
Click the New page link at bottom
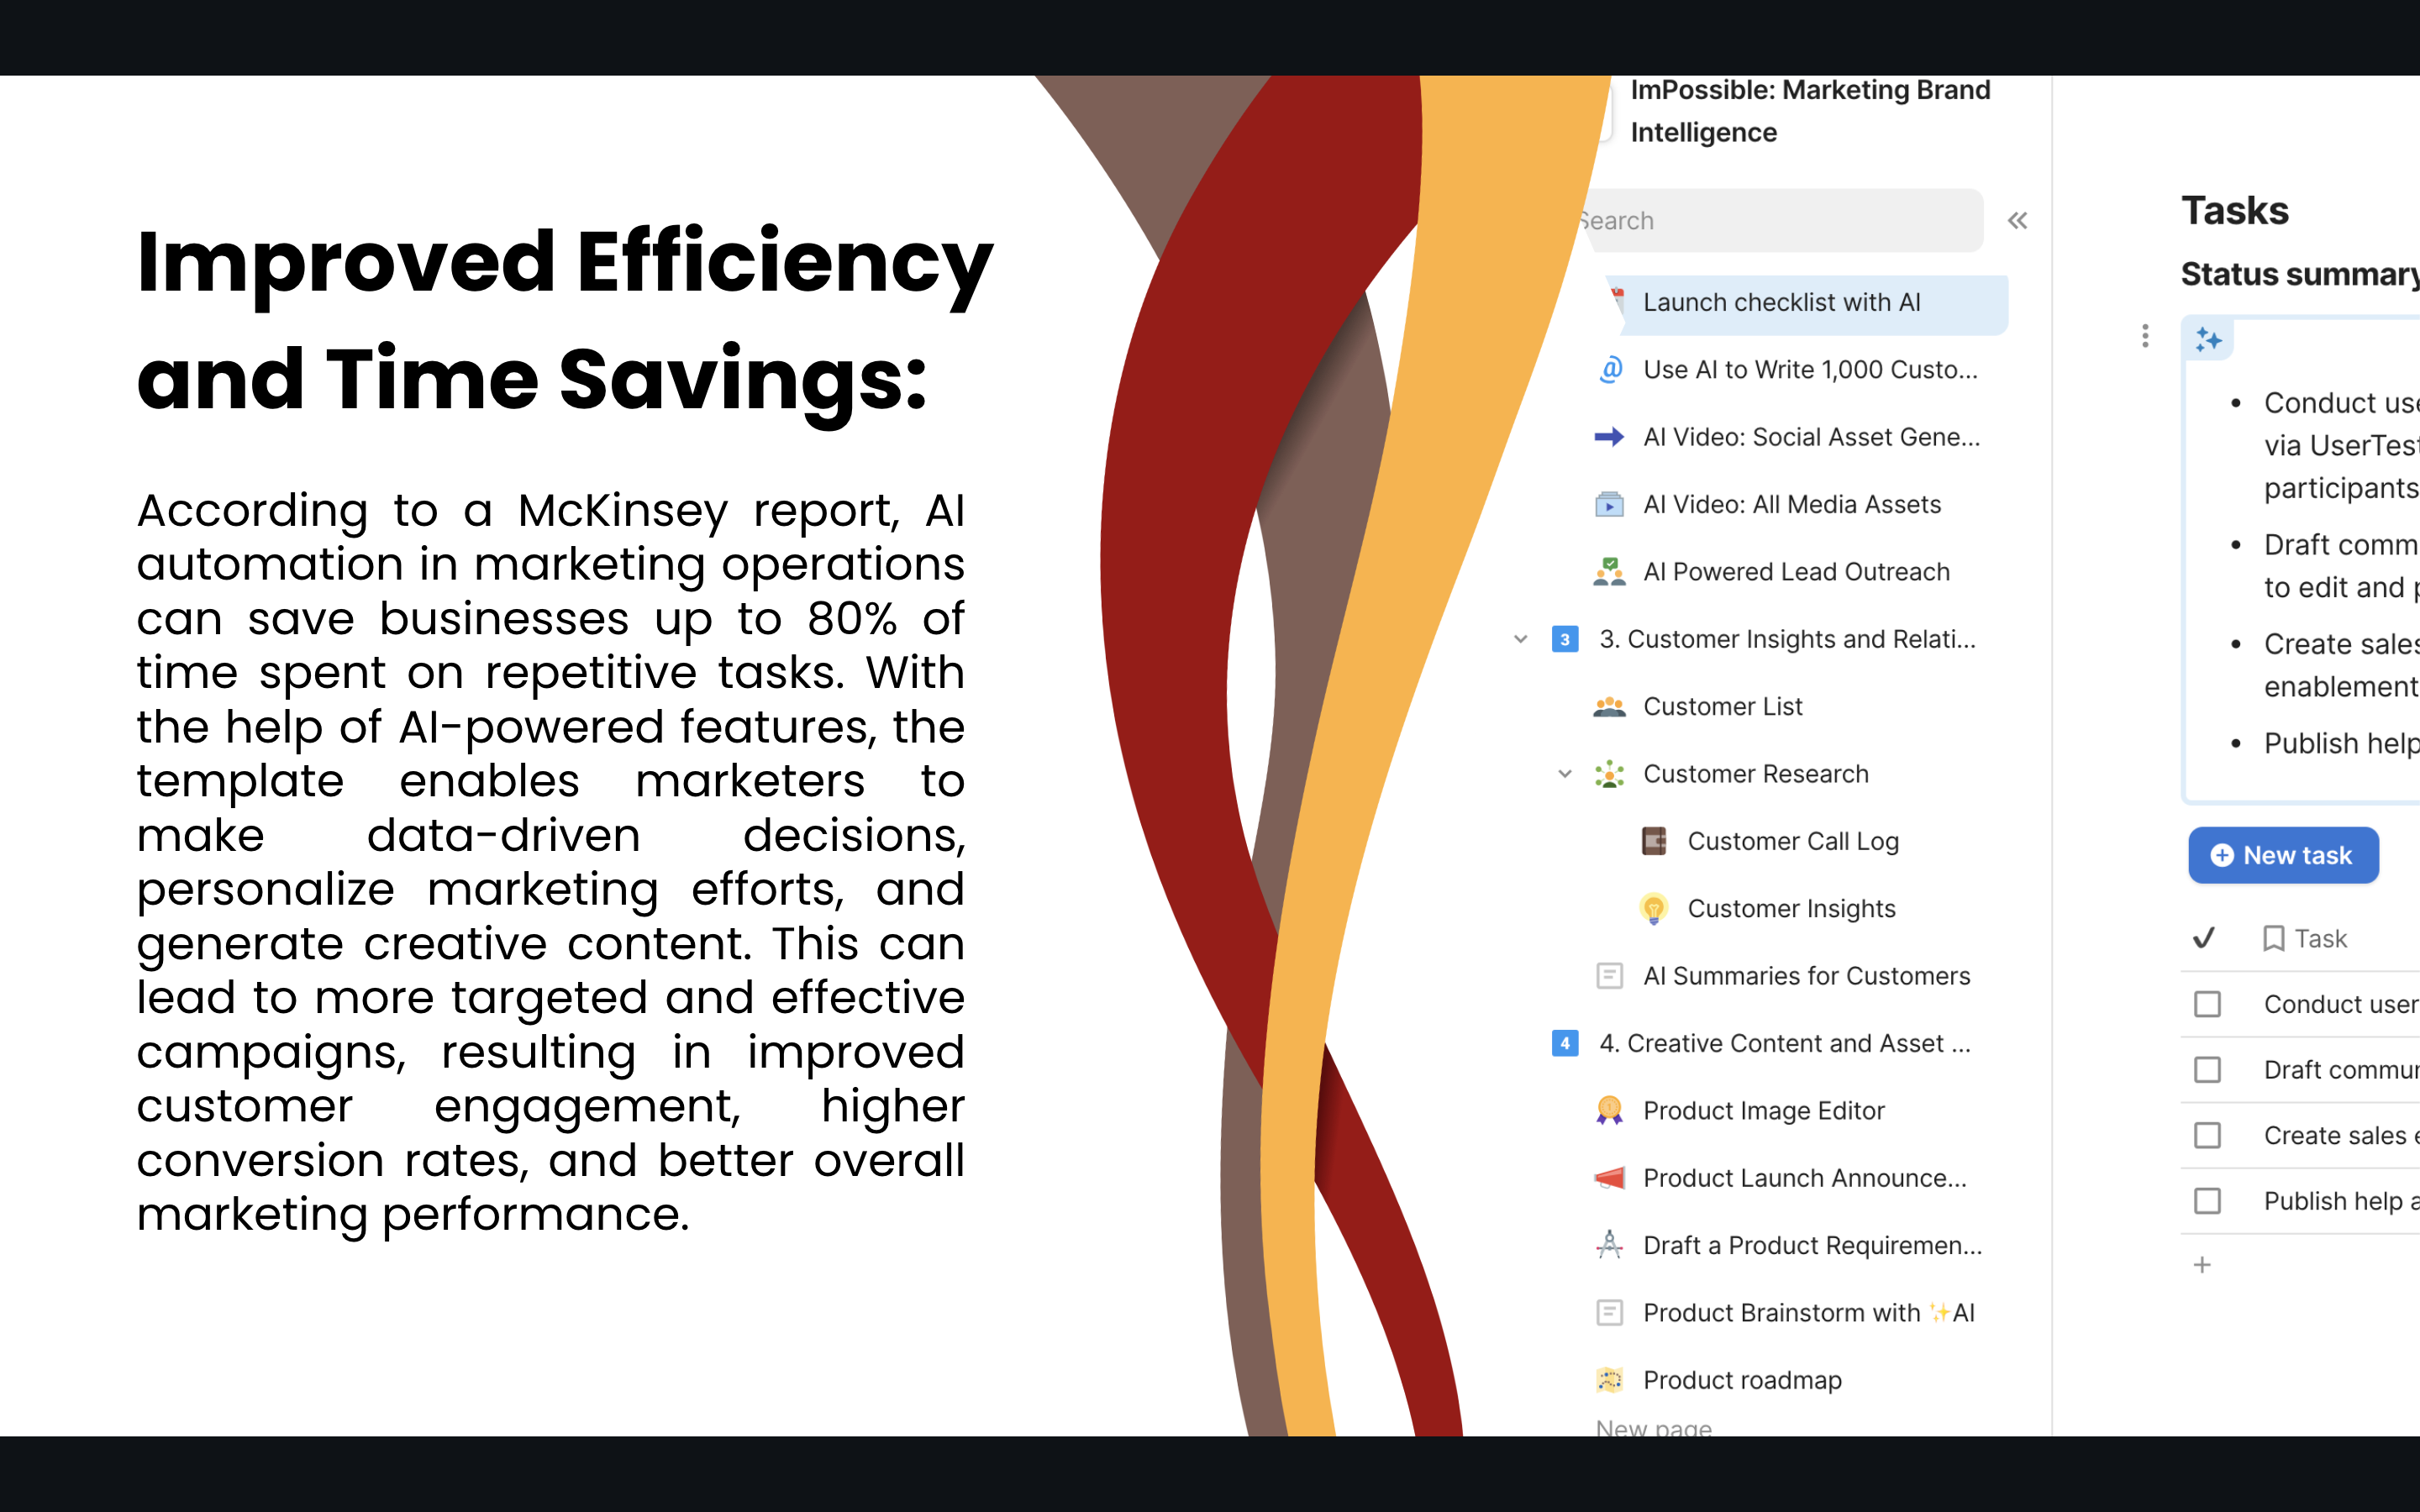coord(1654,1428)
